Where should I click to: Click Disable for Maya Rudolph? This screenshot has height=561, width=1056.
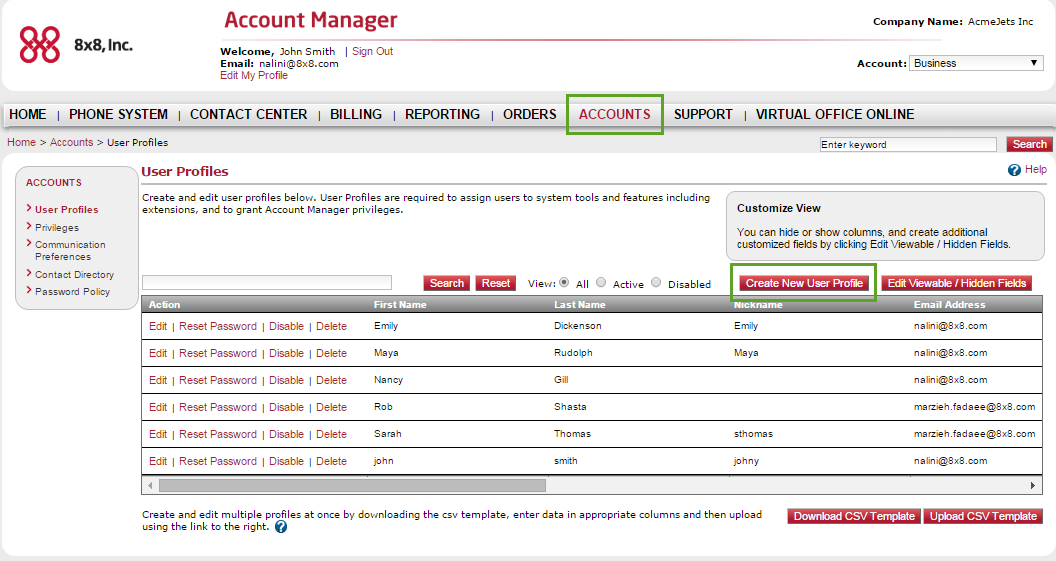286,353
